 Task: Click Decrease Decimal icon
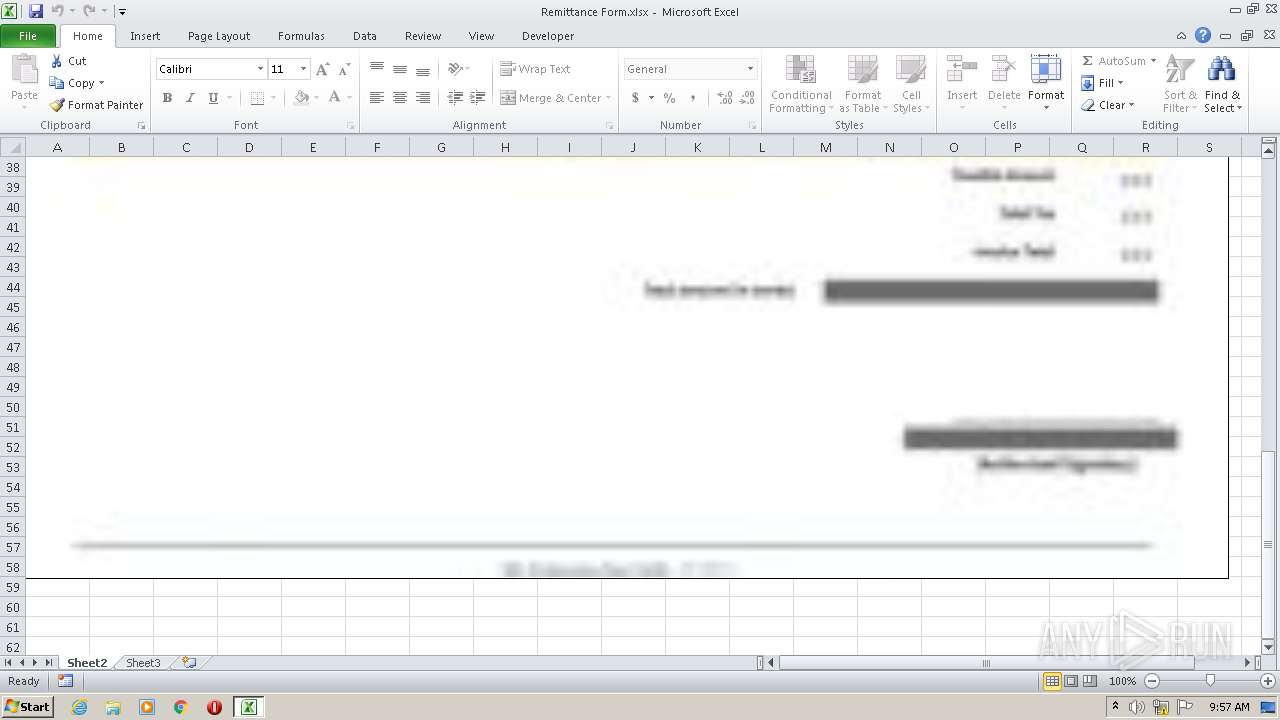click(x=748, y=98)
